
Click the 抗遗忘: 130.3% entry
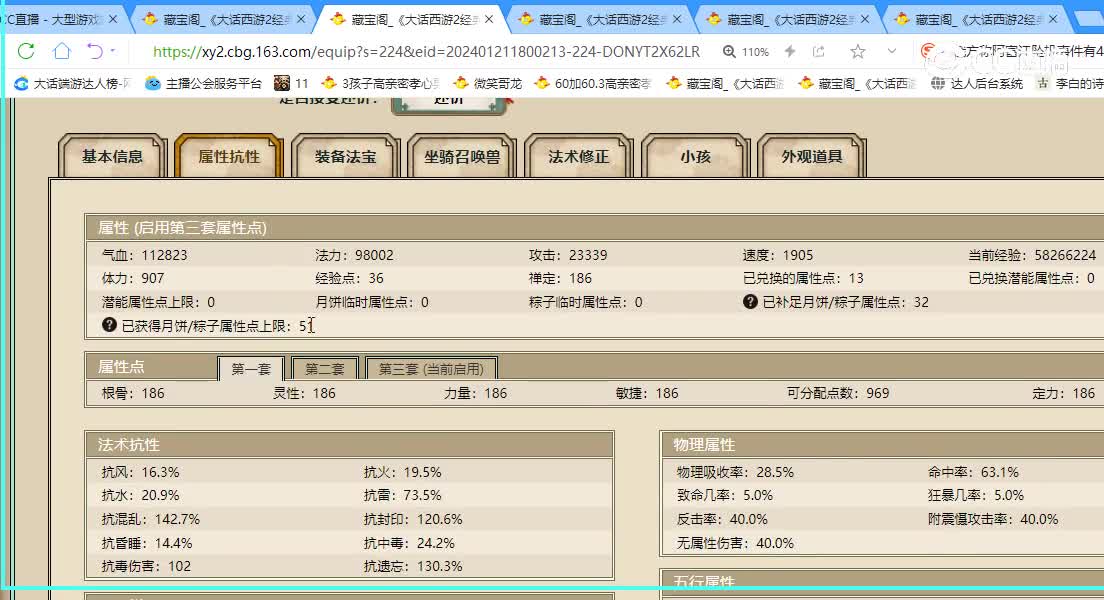click(413, 566)
